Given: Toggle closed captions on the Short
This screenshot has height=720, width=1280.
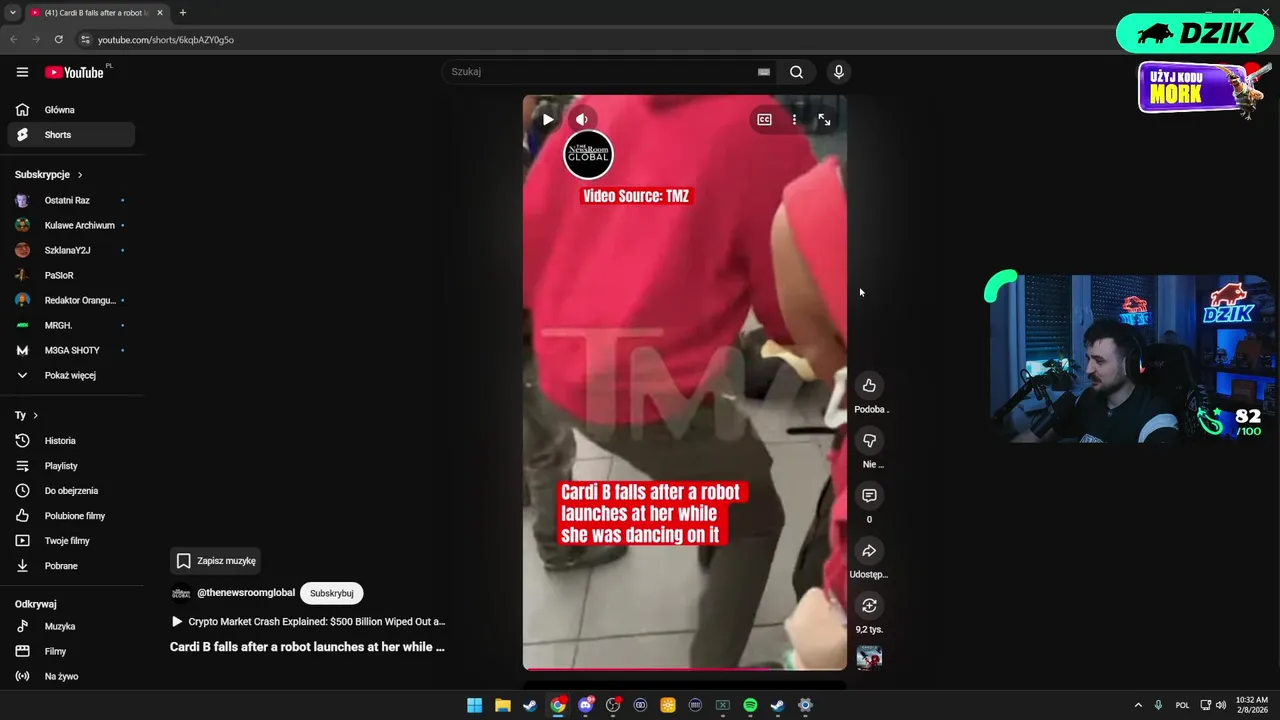Looking at the screenshot, I should [764, 119].
